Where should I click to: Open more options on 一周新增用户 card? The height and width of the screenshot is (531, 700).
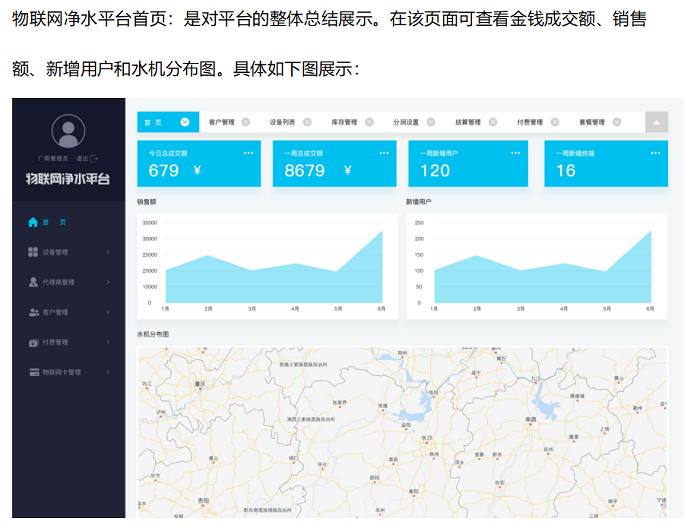(516, 153)
